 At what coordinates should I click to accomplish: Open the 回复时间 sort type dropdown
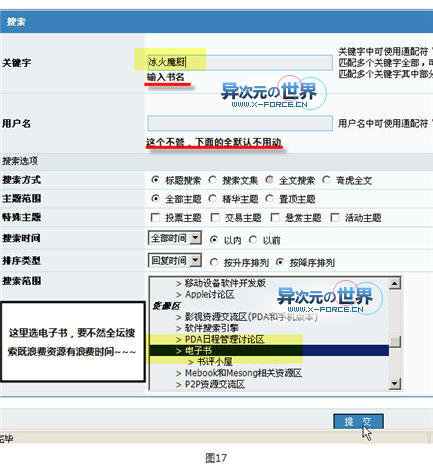(x=175, y=260)
